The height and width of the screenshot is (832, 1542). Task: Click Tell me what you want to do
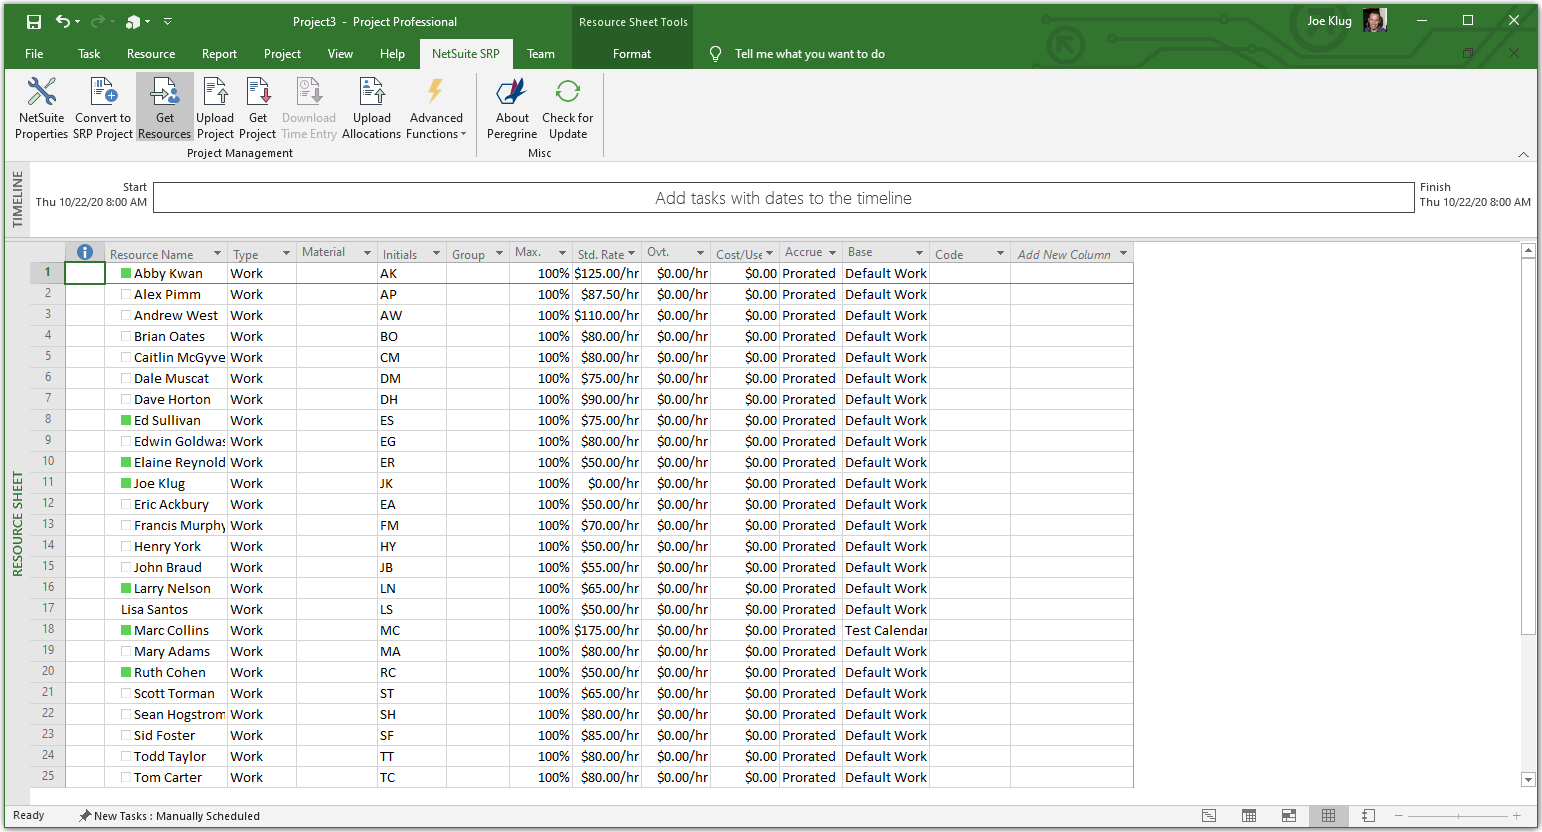coord(809,54)
